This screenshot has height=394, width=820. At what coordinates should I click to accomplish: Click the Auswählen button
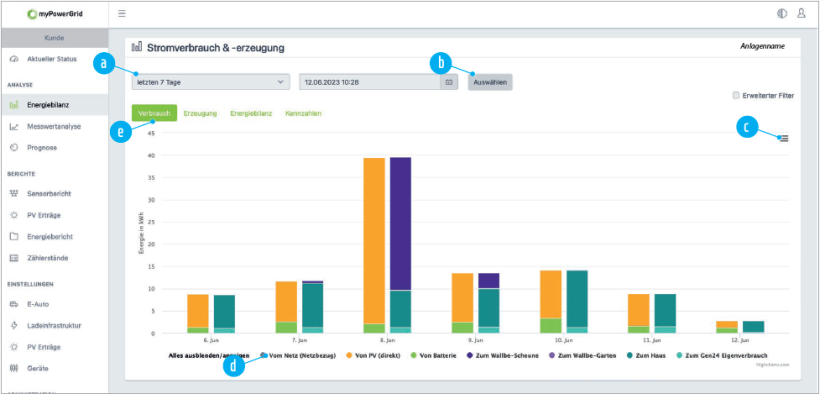click(x=490, y=82)
